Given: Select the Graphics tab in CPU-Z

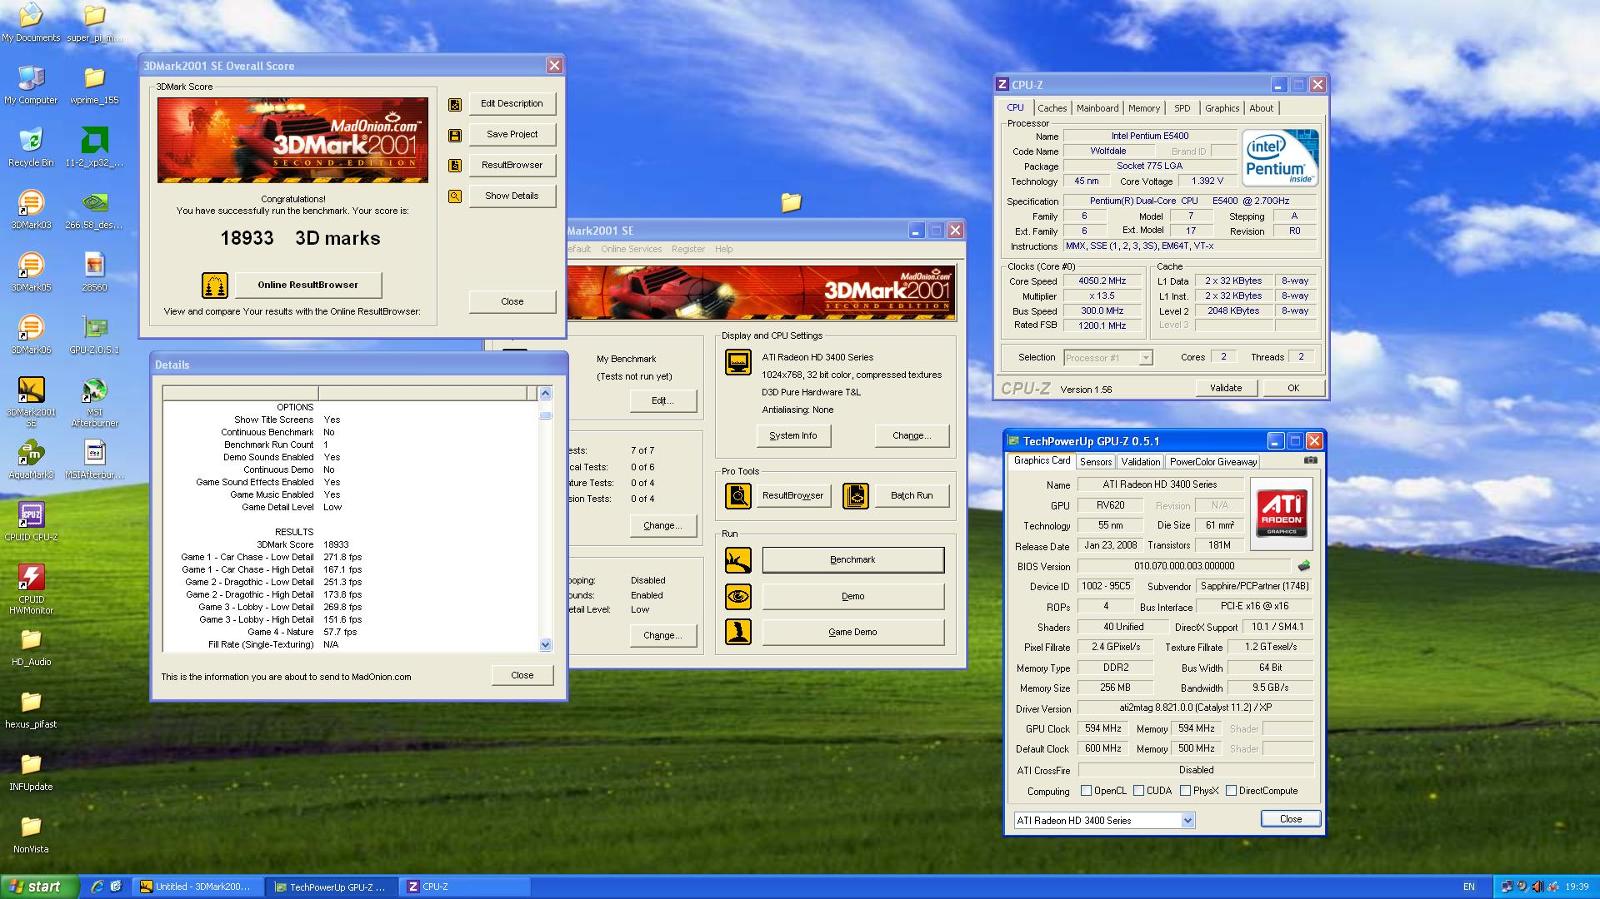Looking at the screenshot, I should (1221, 108).
